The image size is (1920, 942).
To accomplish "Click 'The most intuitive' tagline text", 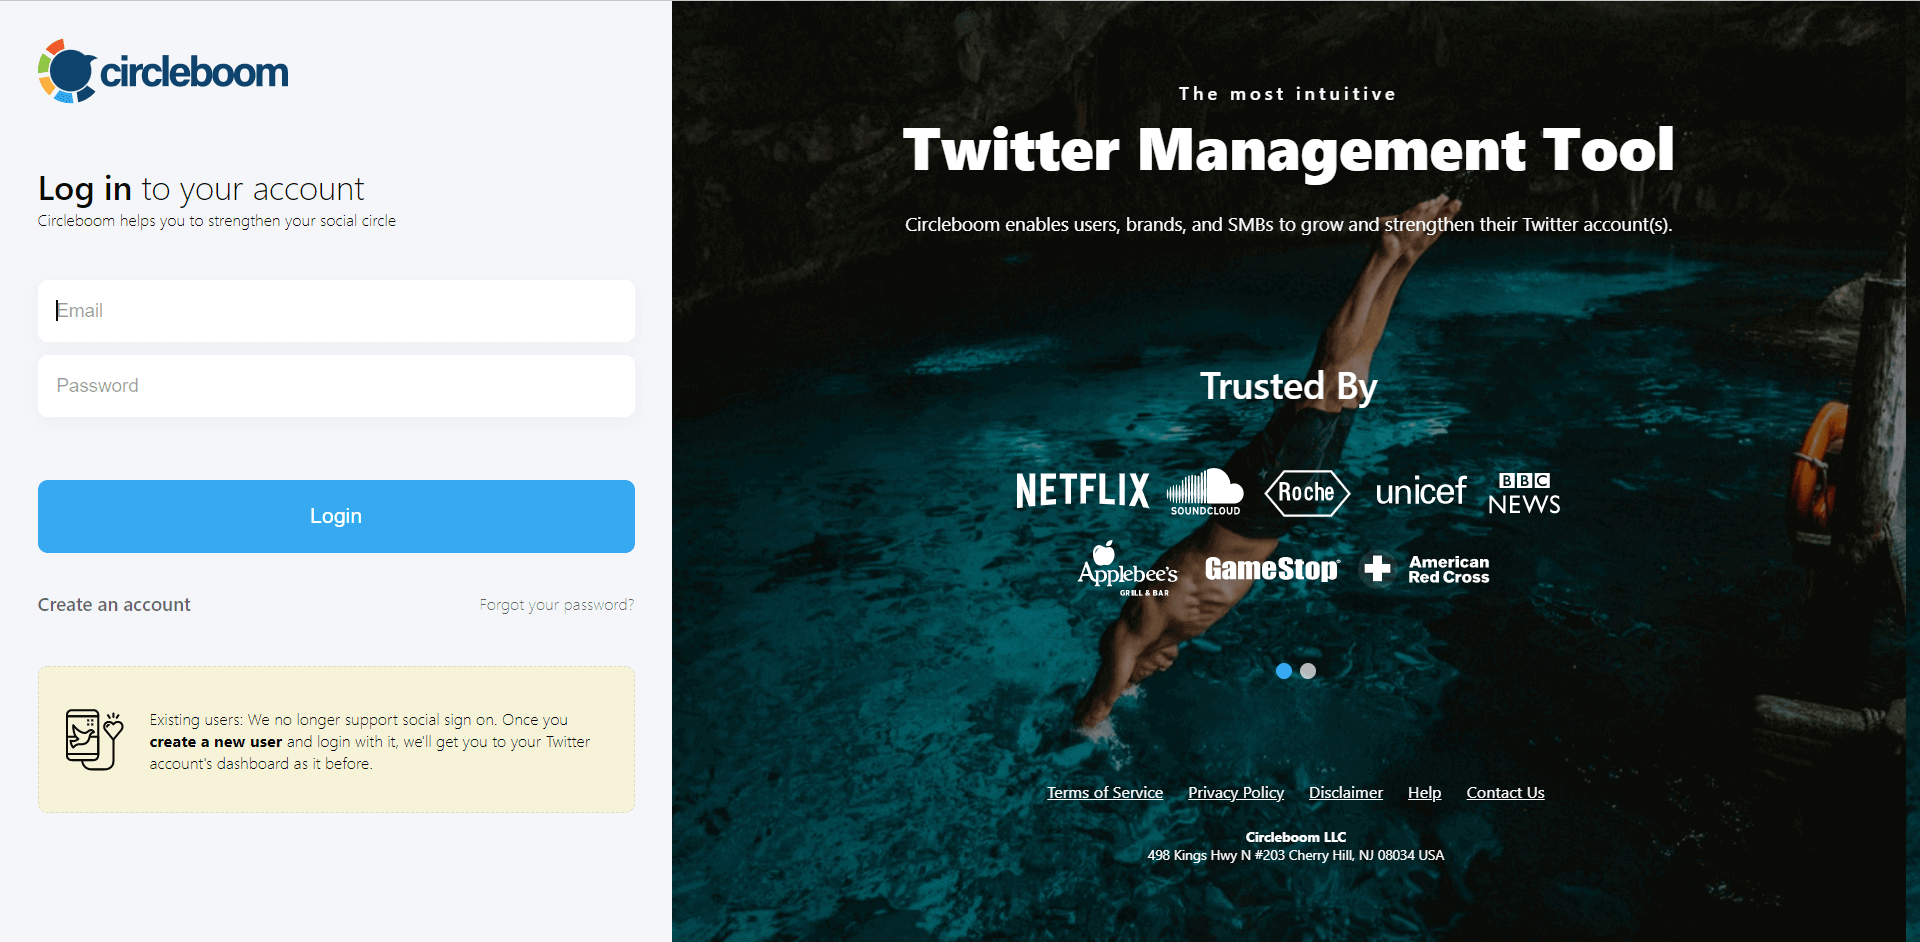I will coord(1287,94).
